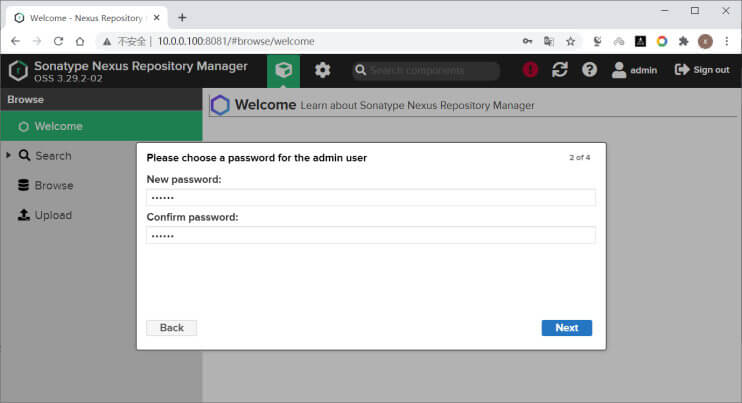Open a new browser tab
This screenshot has height=403, width=742.
pyautogui.click(x=182, y=18)
